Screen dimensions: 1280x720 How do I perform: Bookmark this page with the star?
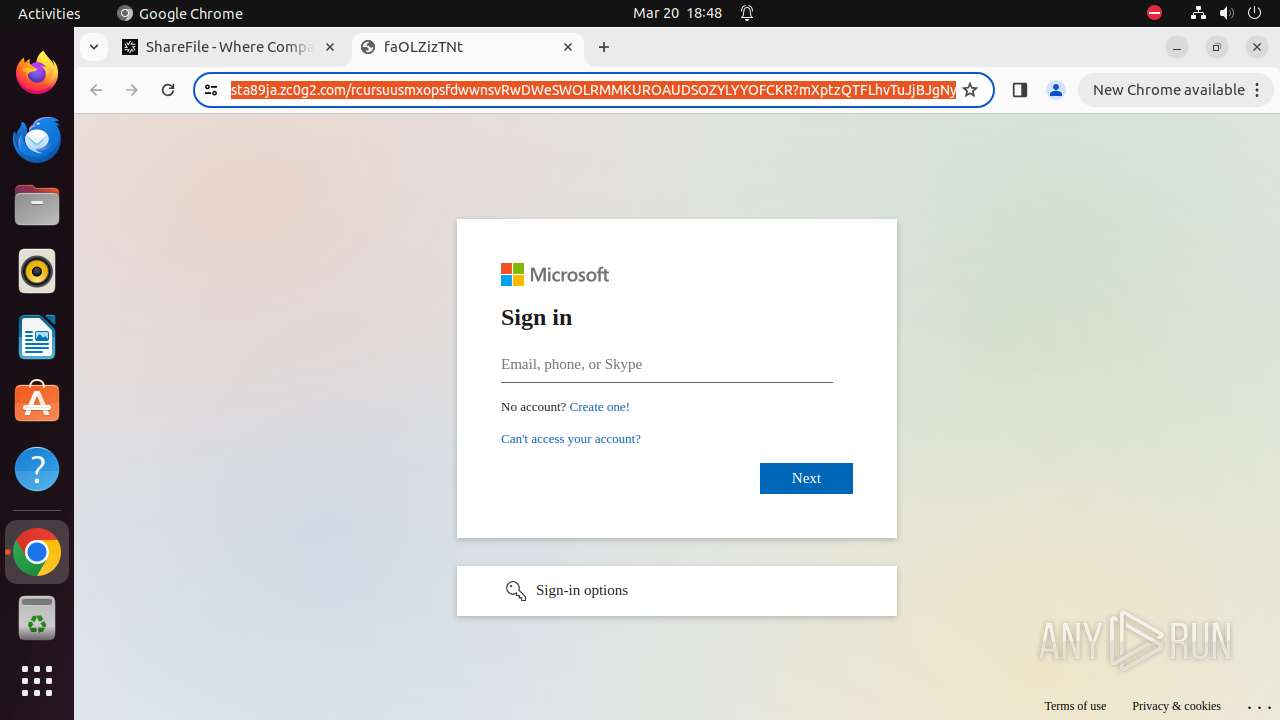point(970,90)
